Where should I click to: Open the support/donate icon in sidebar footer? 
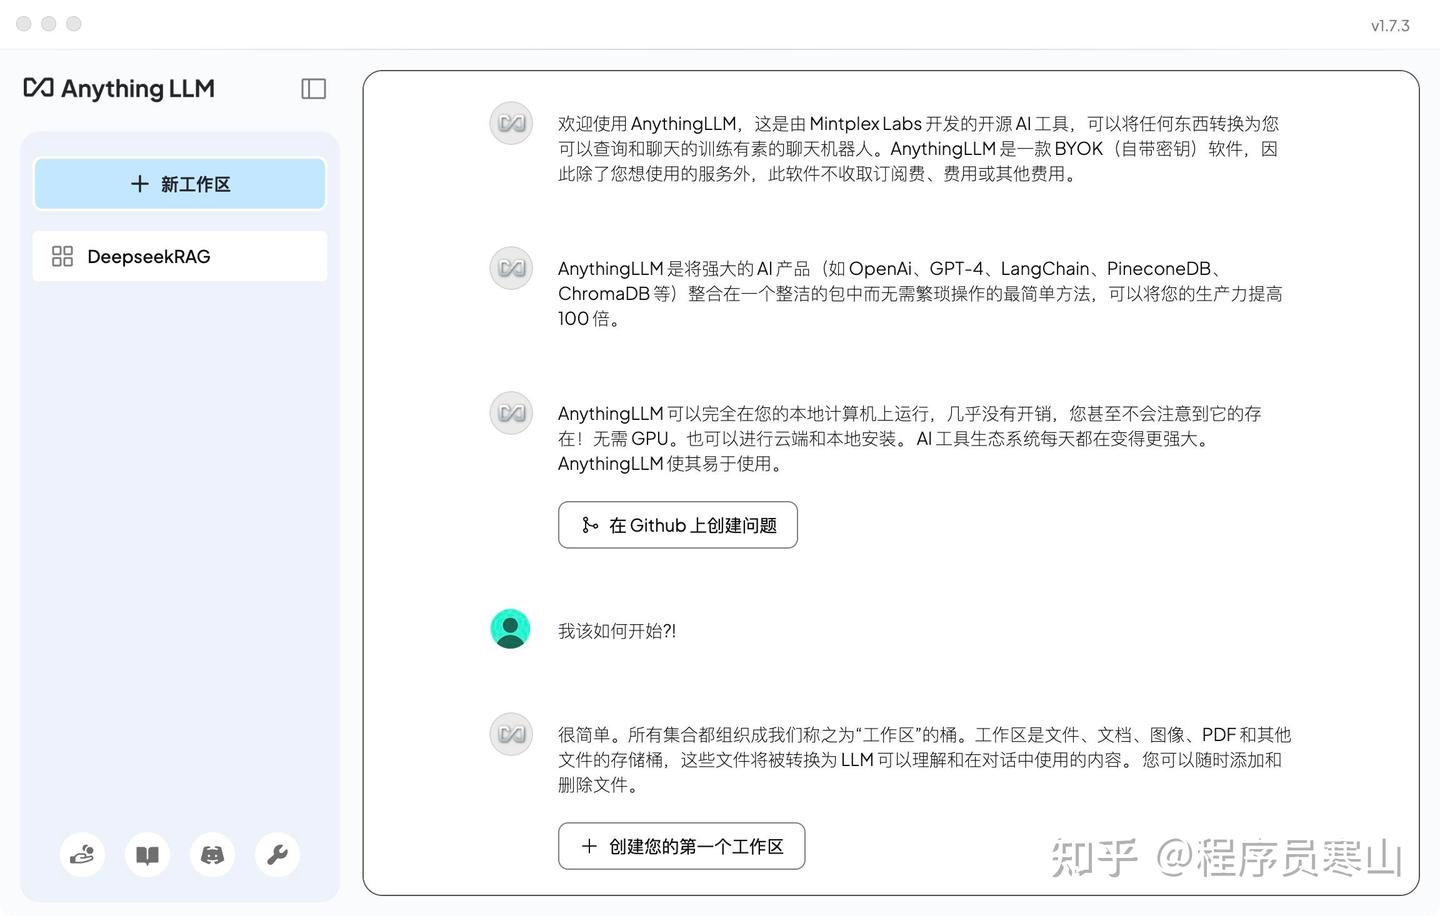(x=82, y=854)
